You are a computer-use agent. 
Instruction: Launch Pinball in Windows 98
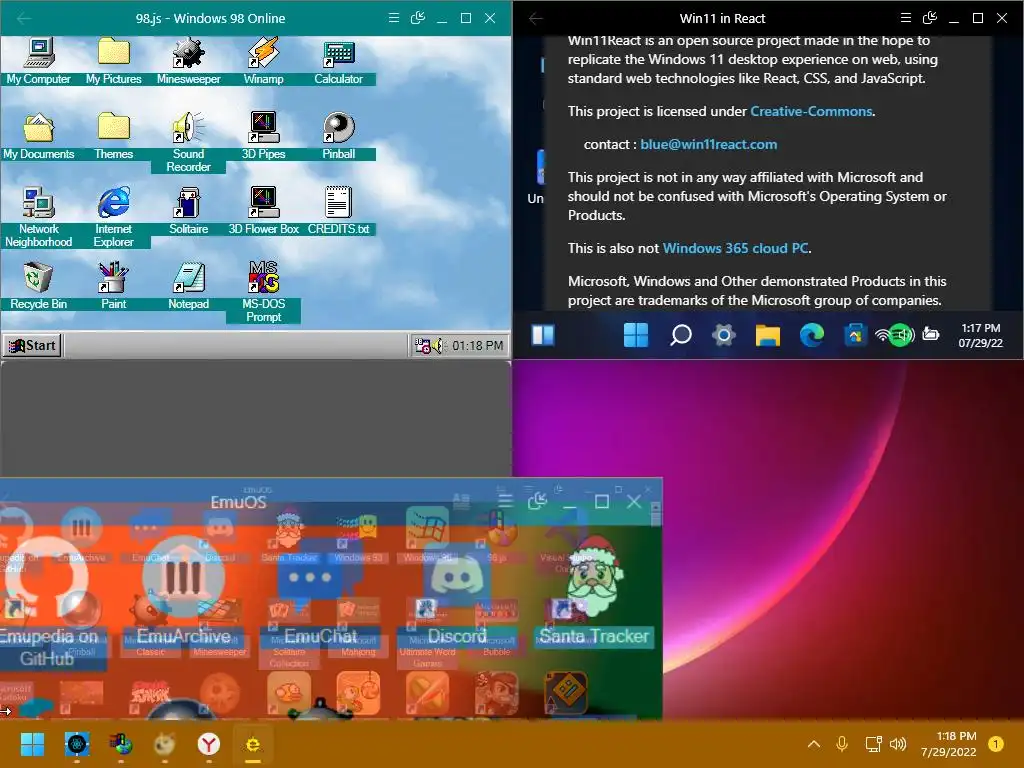[x=338, y=136]
